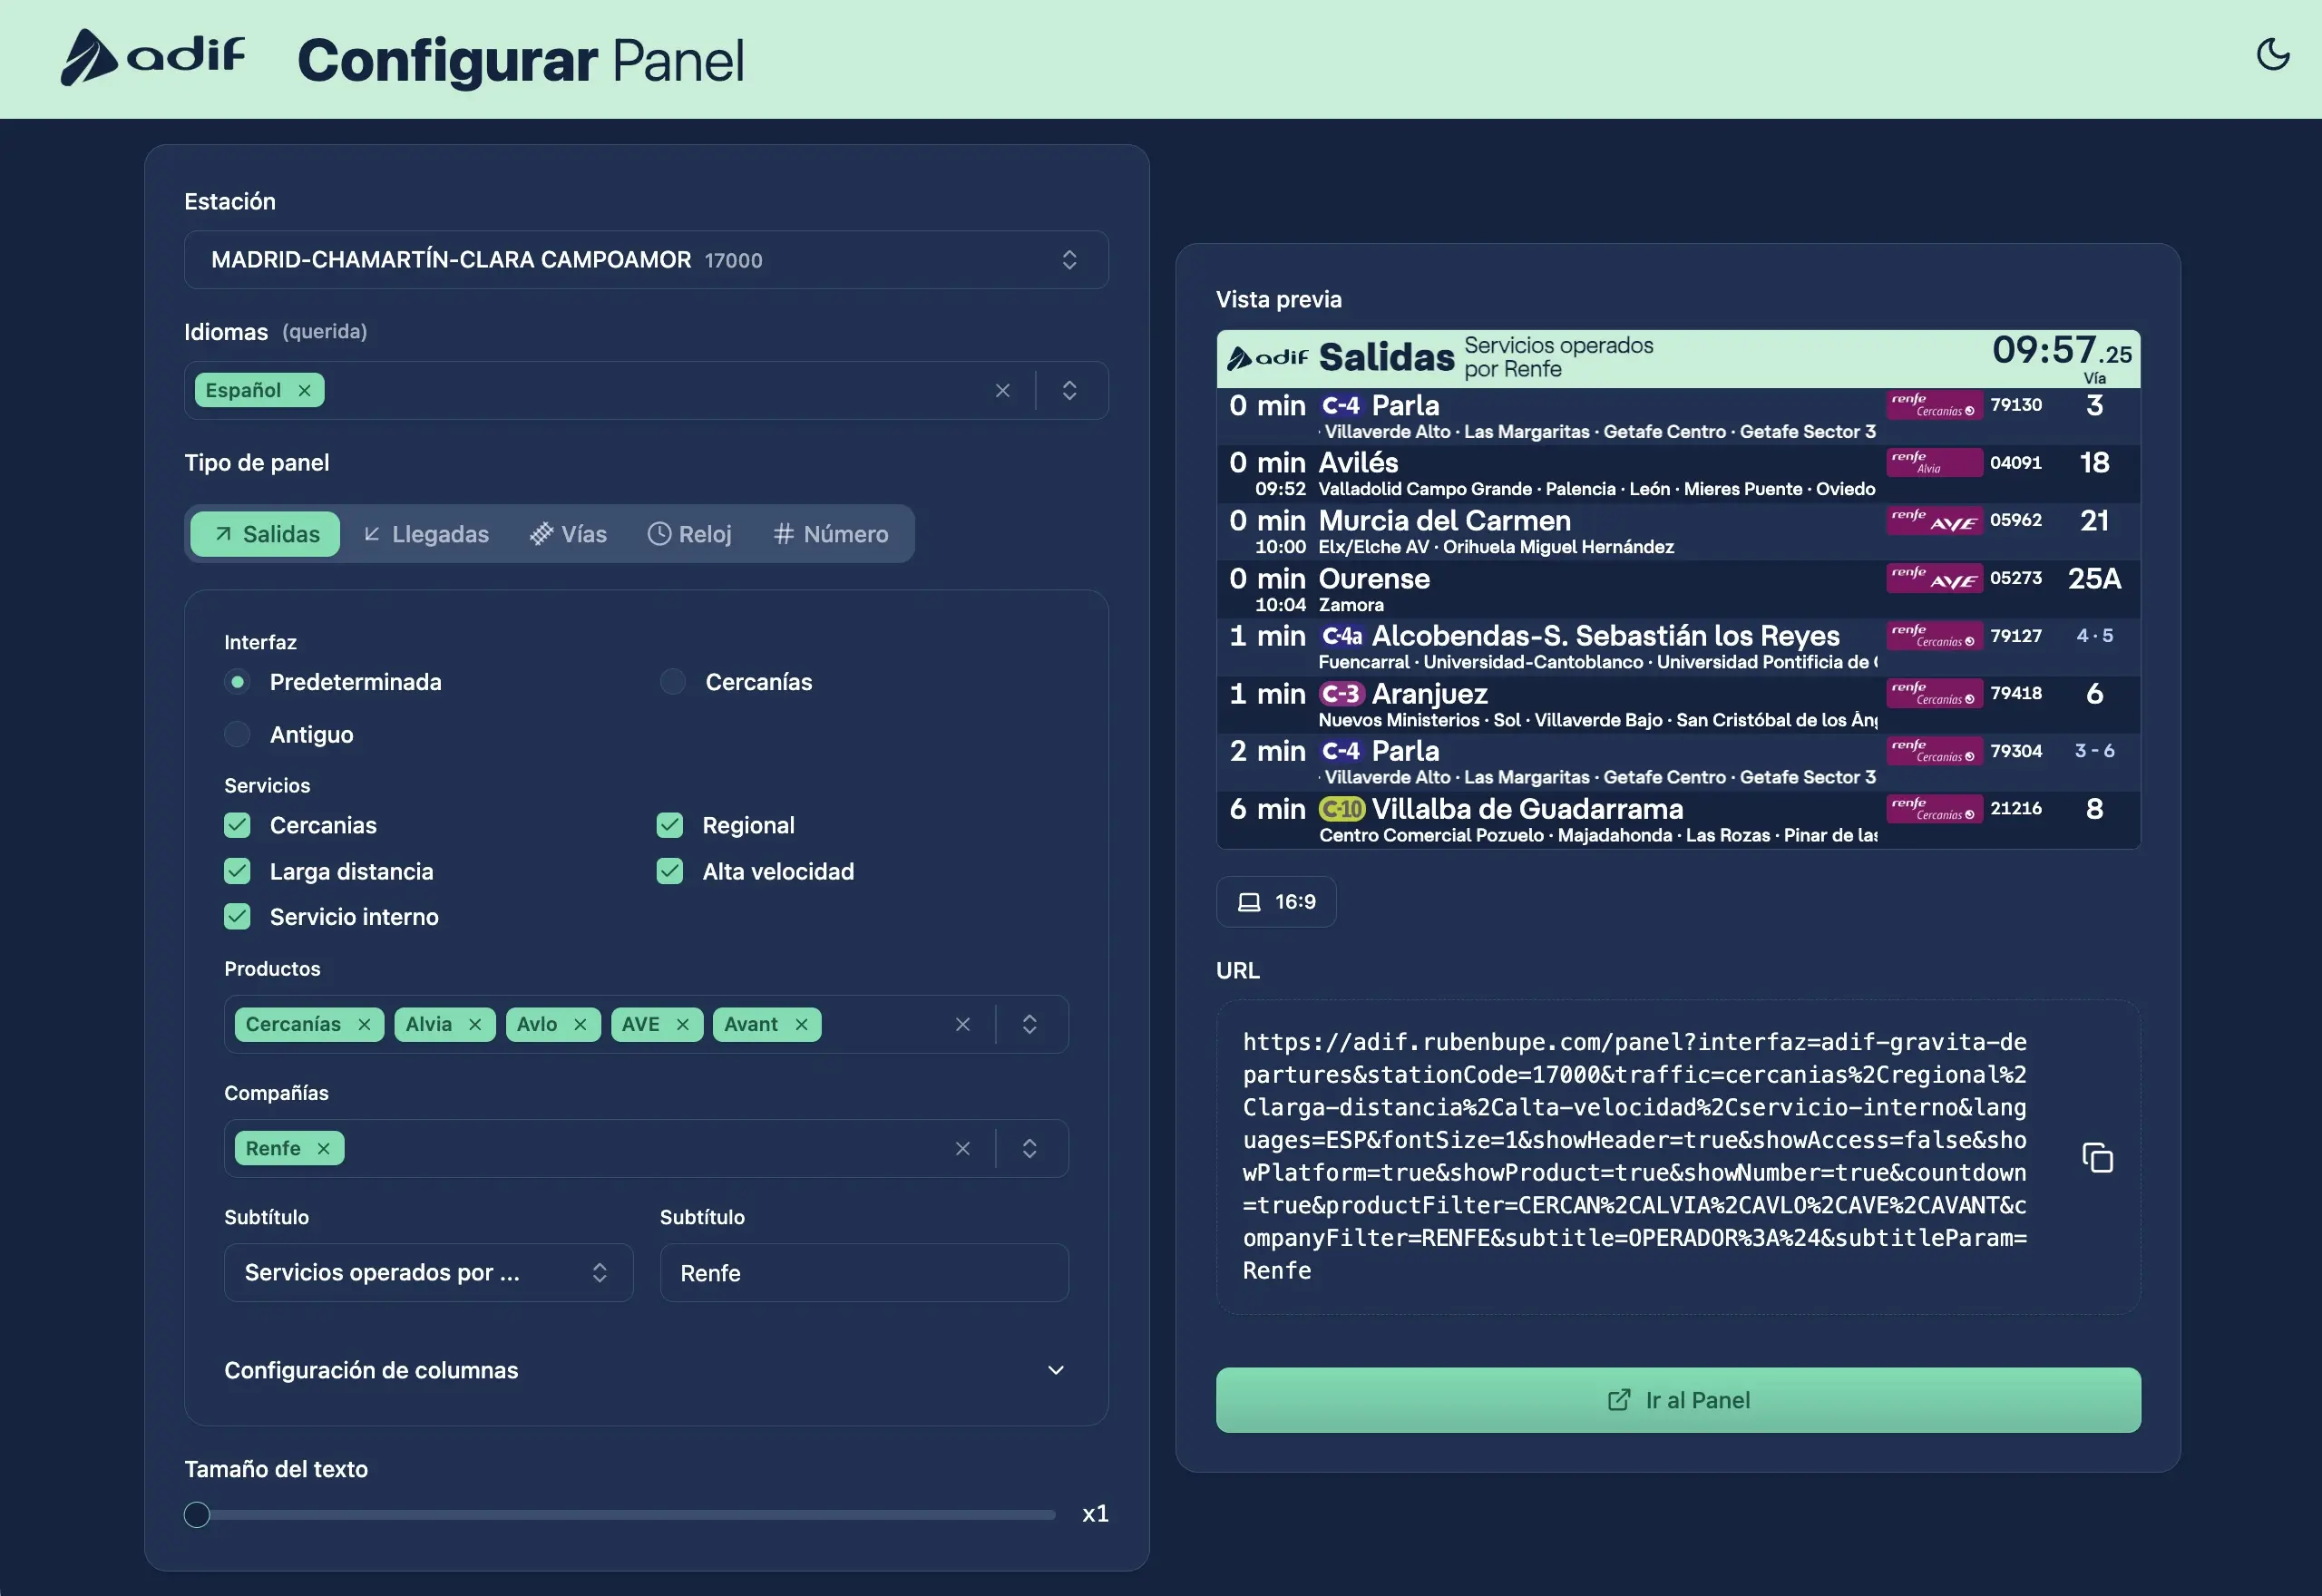2322x1596 pixels.
Task: Click the Ourense destination in preview
Action: [x=1374, y=579]
